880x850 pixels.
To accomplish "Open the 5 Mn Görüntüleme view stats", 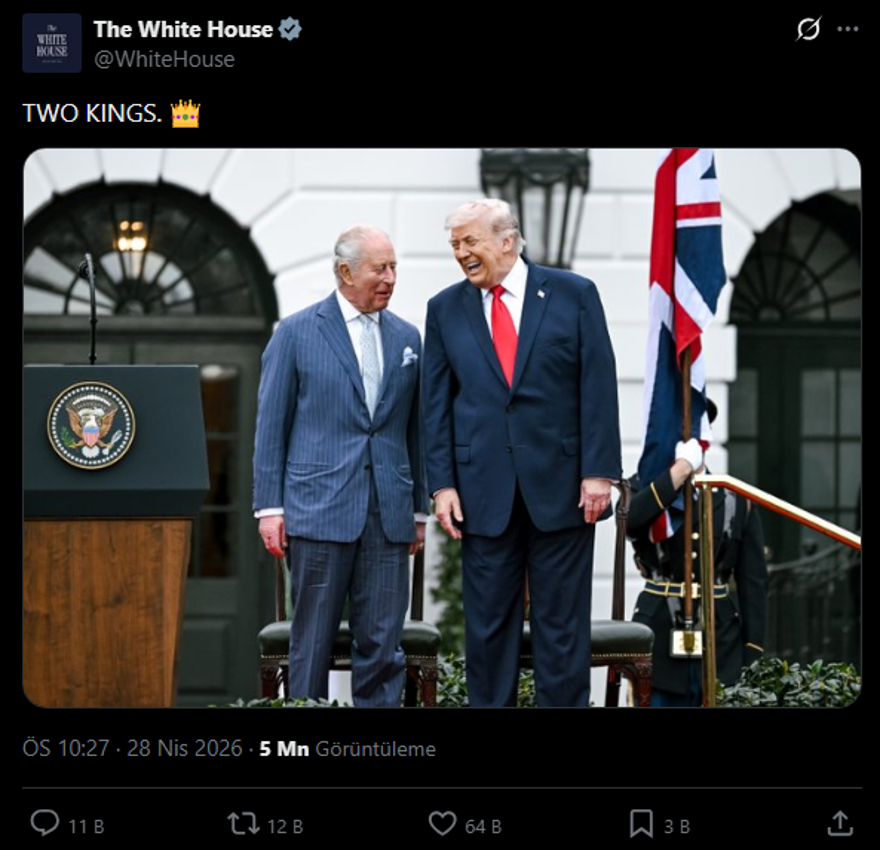I will pos(347,749).
